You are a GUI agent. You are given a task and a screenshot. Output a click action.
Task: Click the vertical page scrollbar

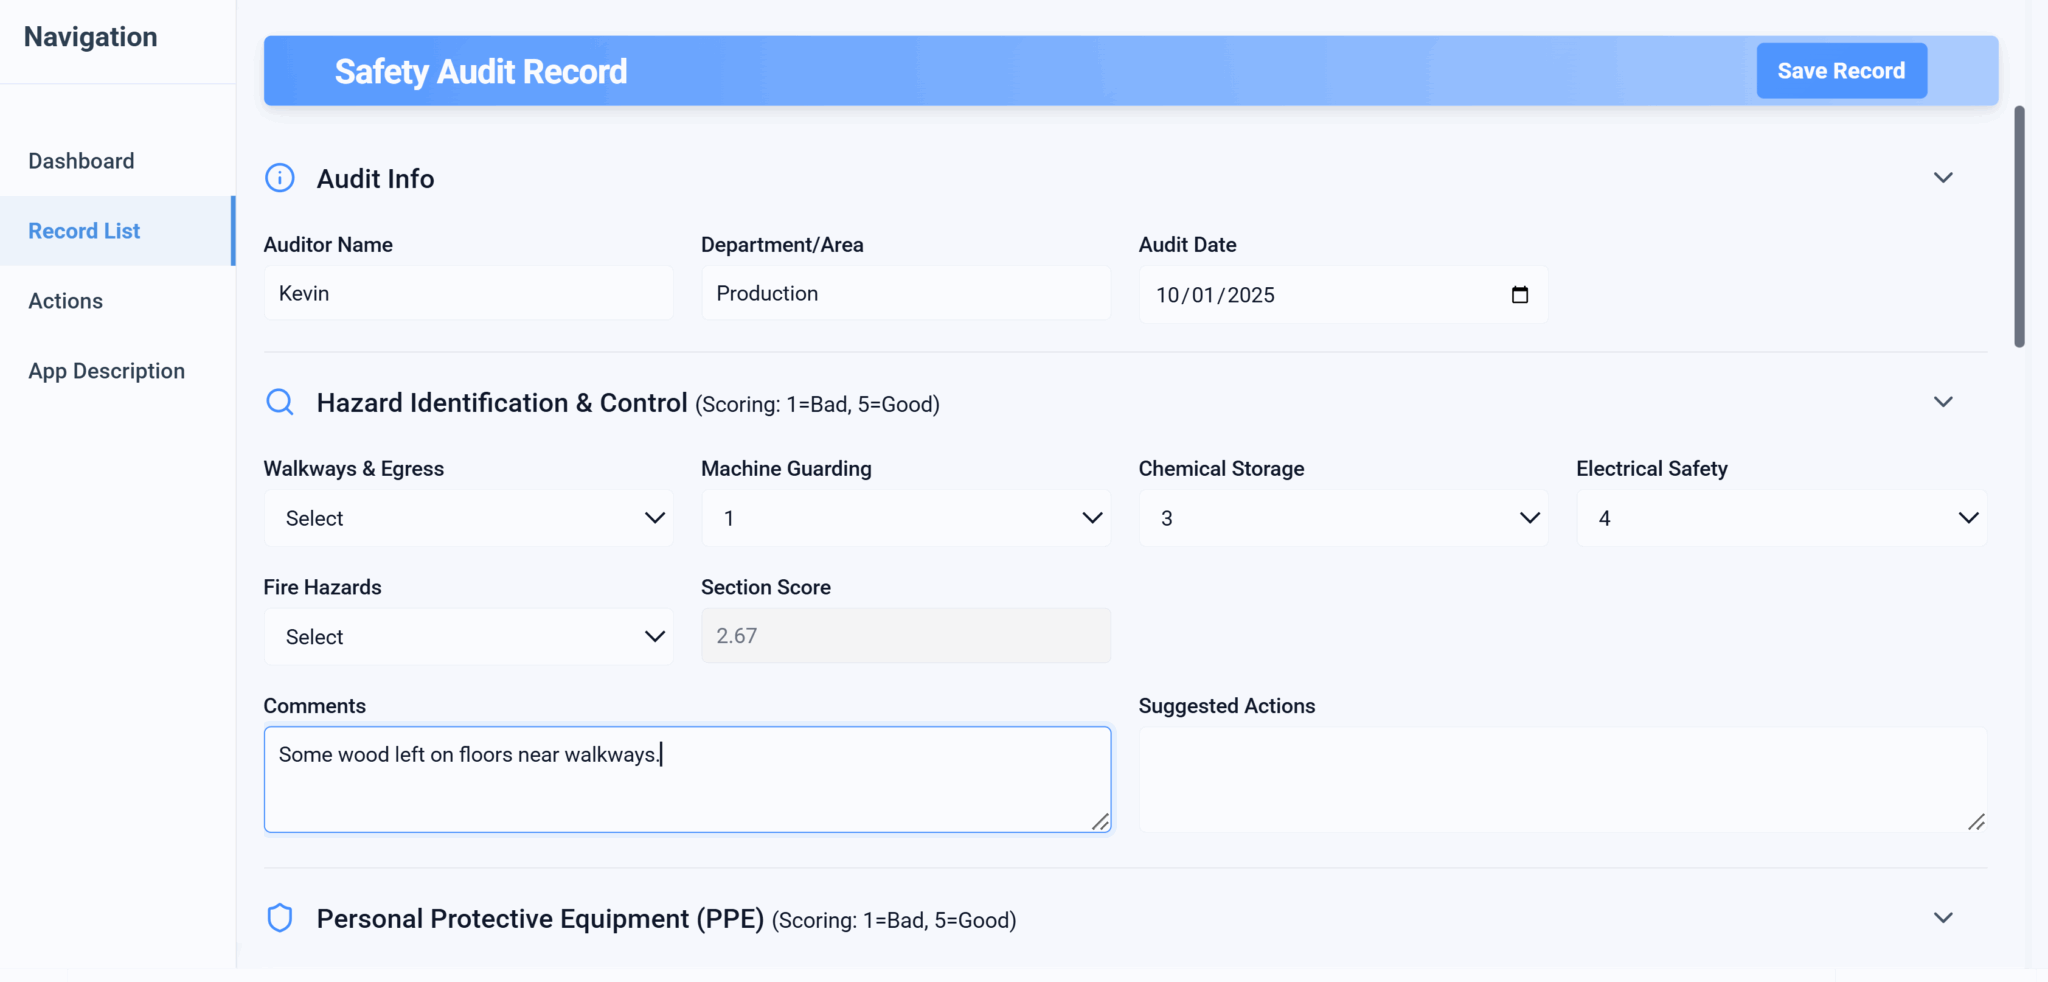[2019, 227]
